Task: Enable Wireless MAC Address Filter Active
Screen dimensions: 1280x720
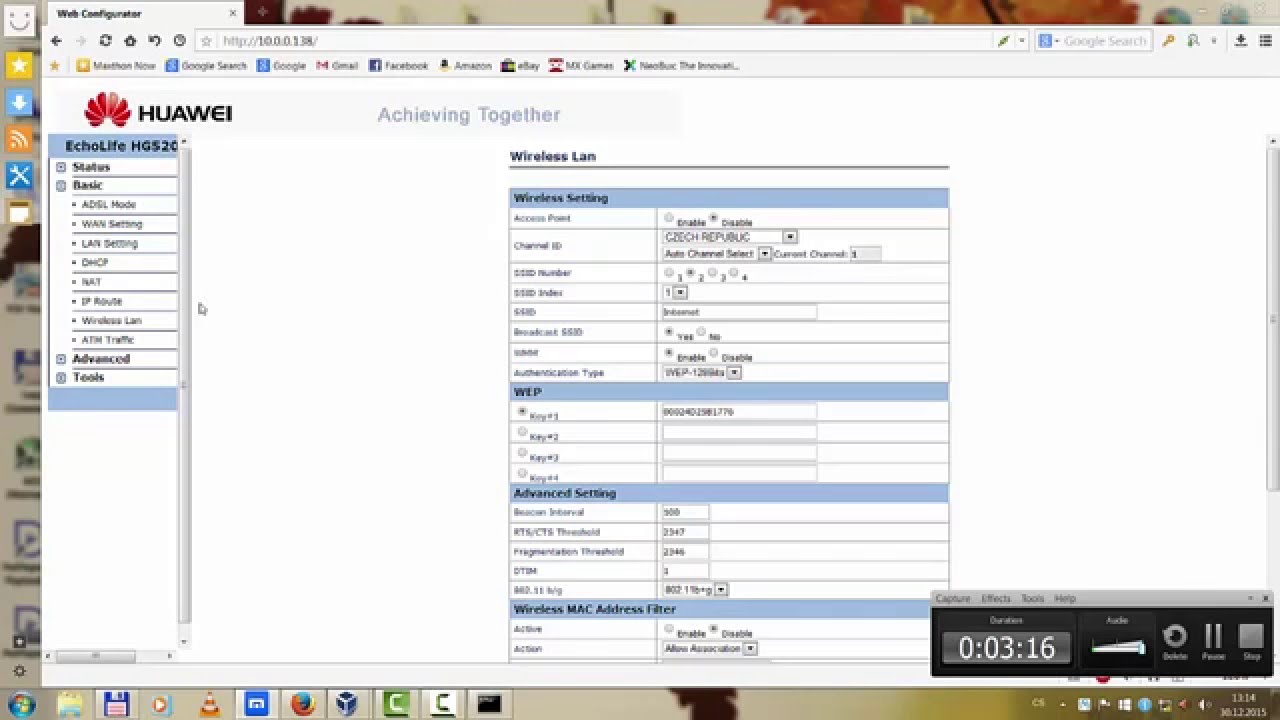Action: [x=669, y=628]
